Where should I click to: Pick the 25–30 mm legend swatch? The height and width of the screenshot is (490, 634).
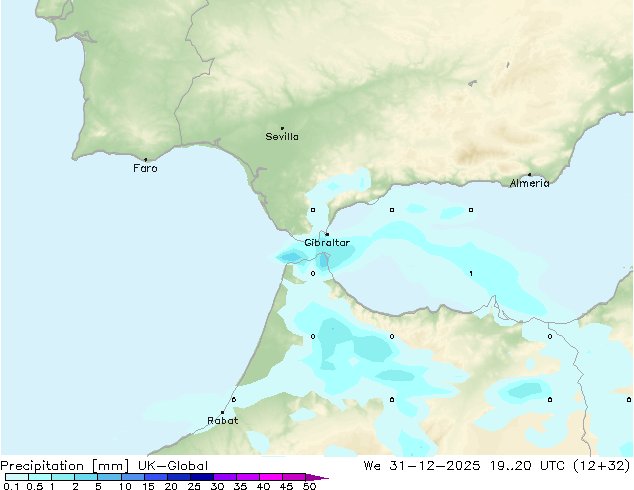tap(201, 477)
